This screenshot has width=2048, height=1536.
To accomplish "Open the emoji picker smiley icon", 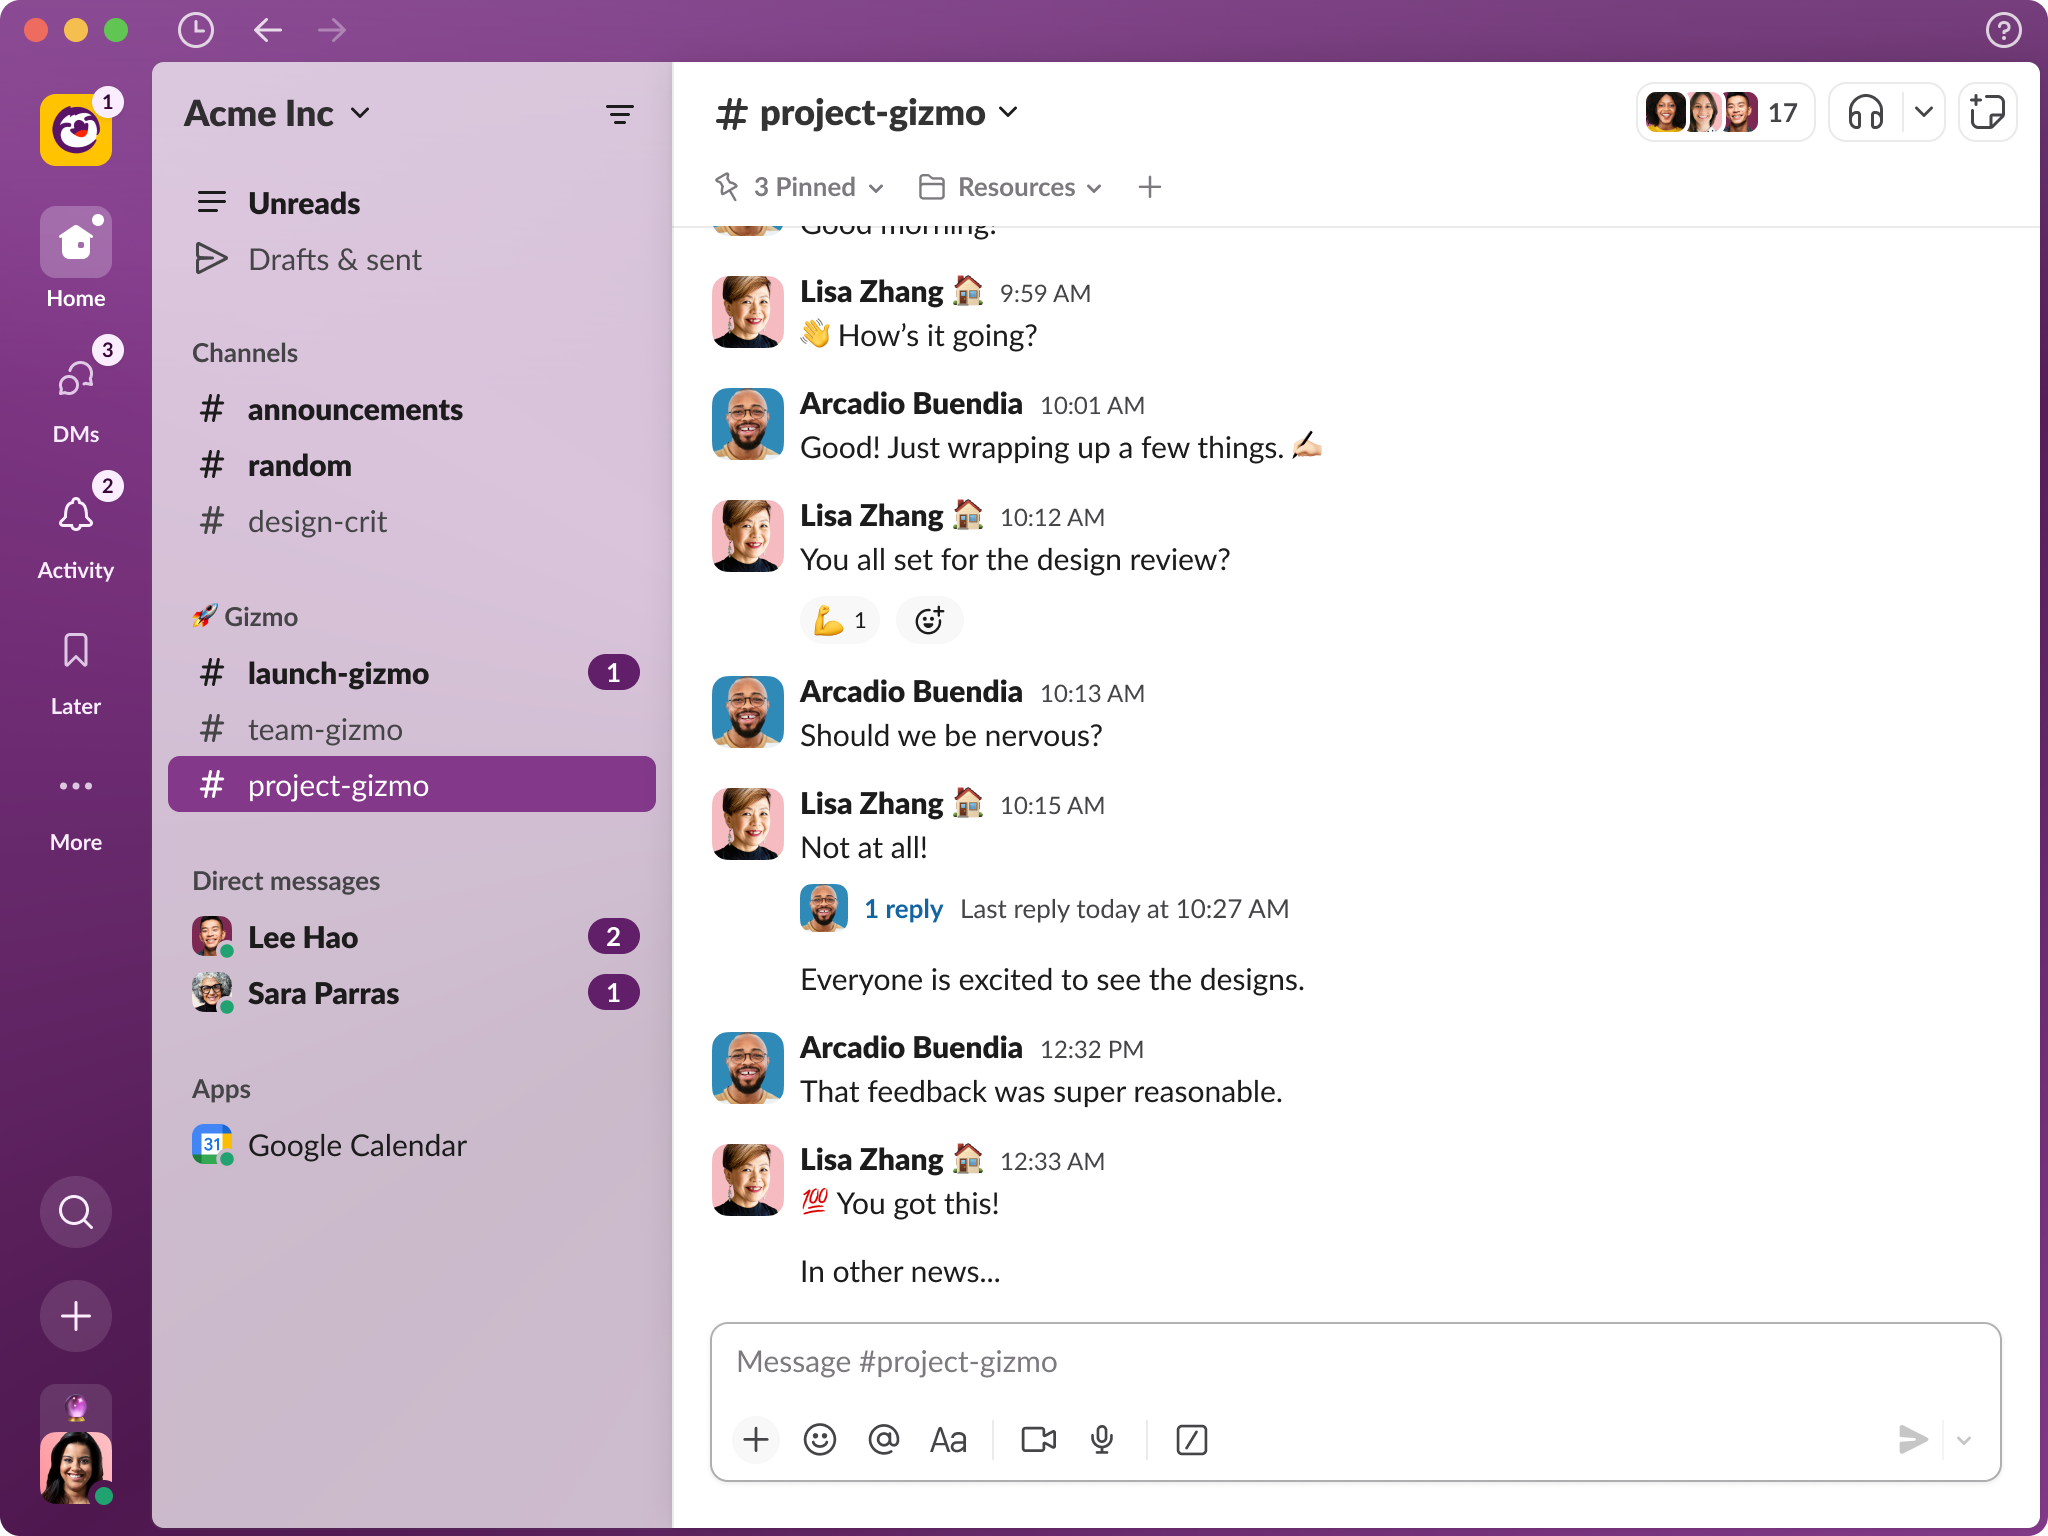I will tap(821, 1438).
